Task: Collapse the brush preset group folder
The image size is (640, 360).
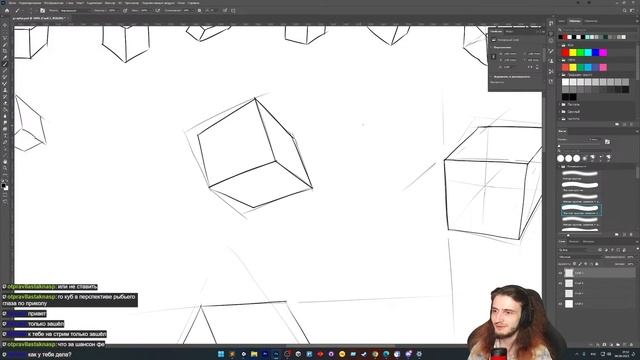Action: [x=560, y=167]
